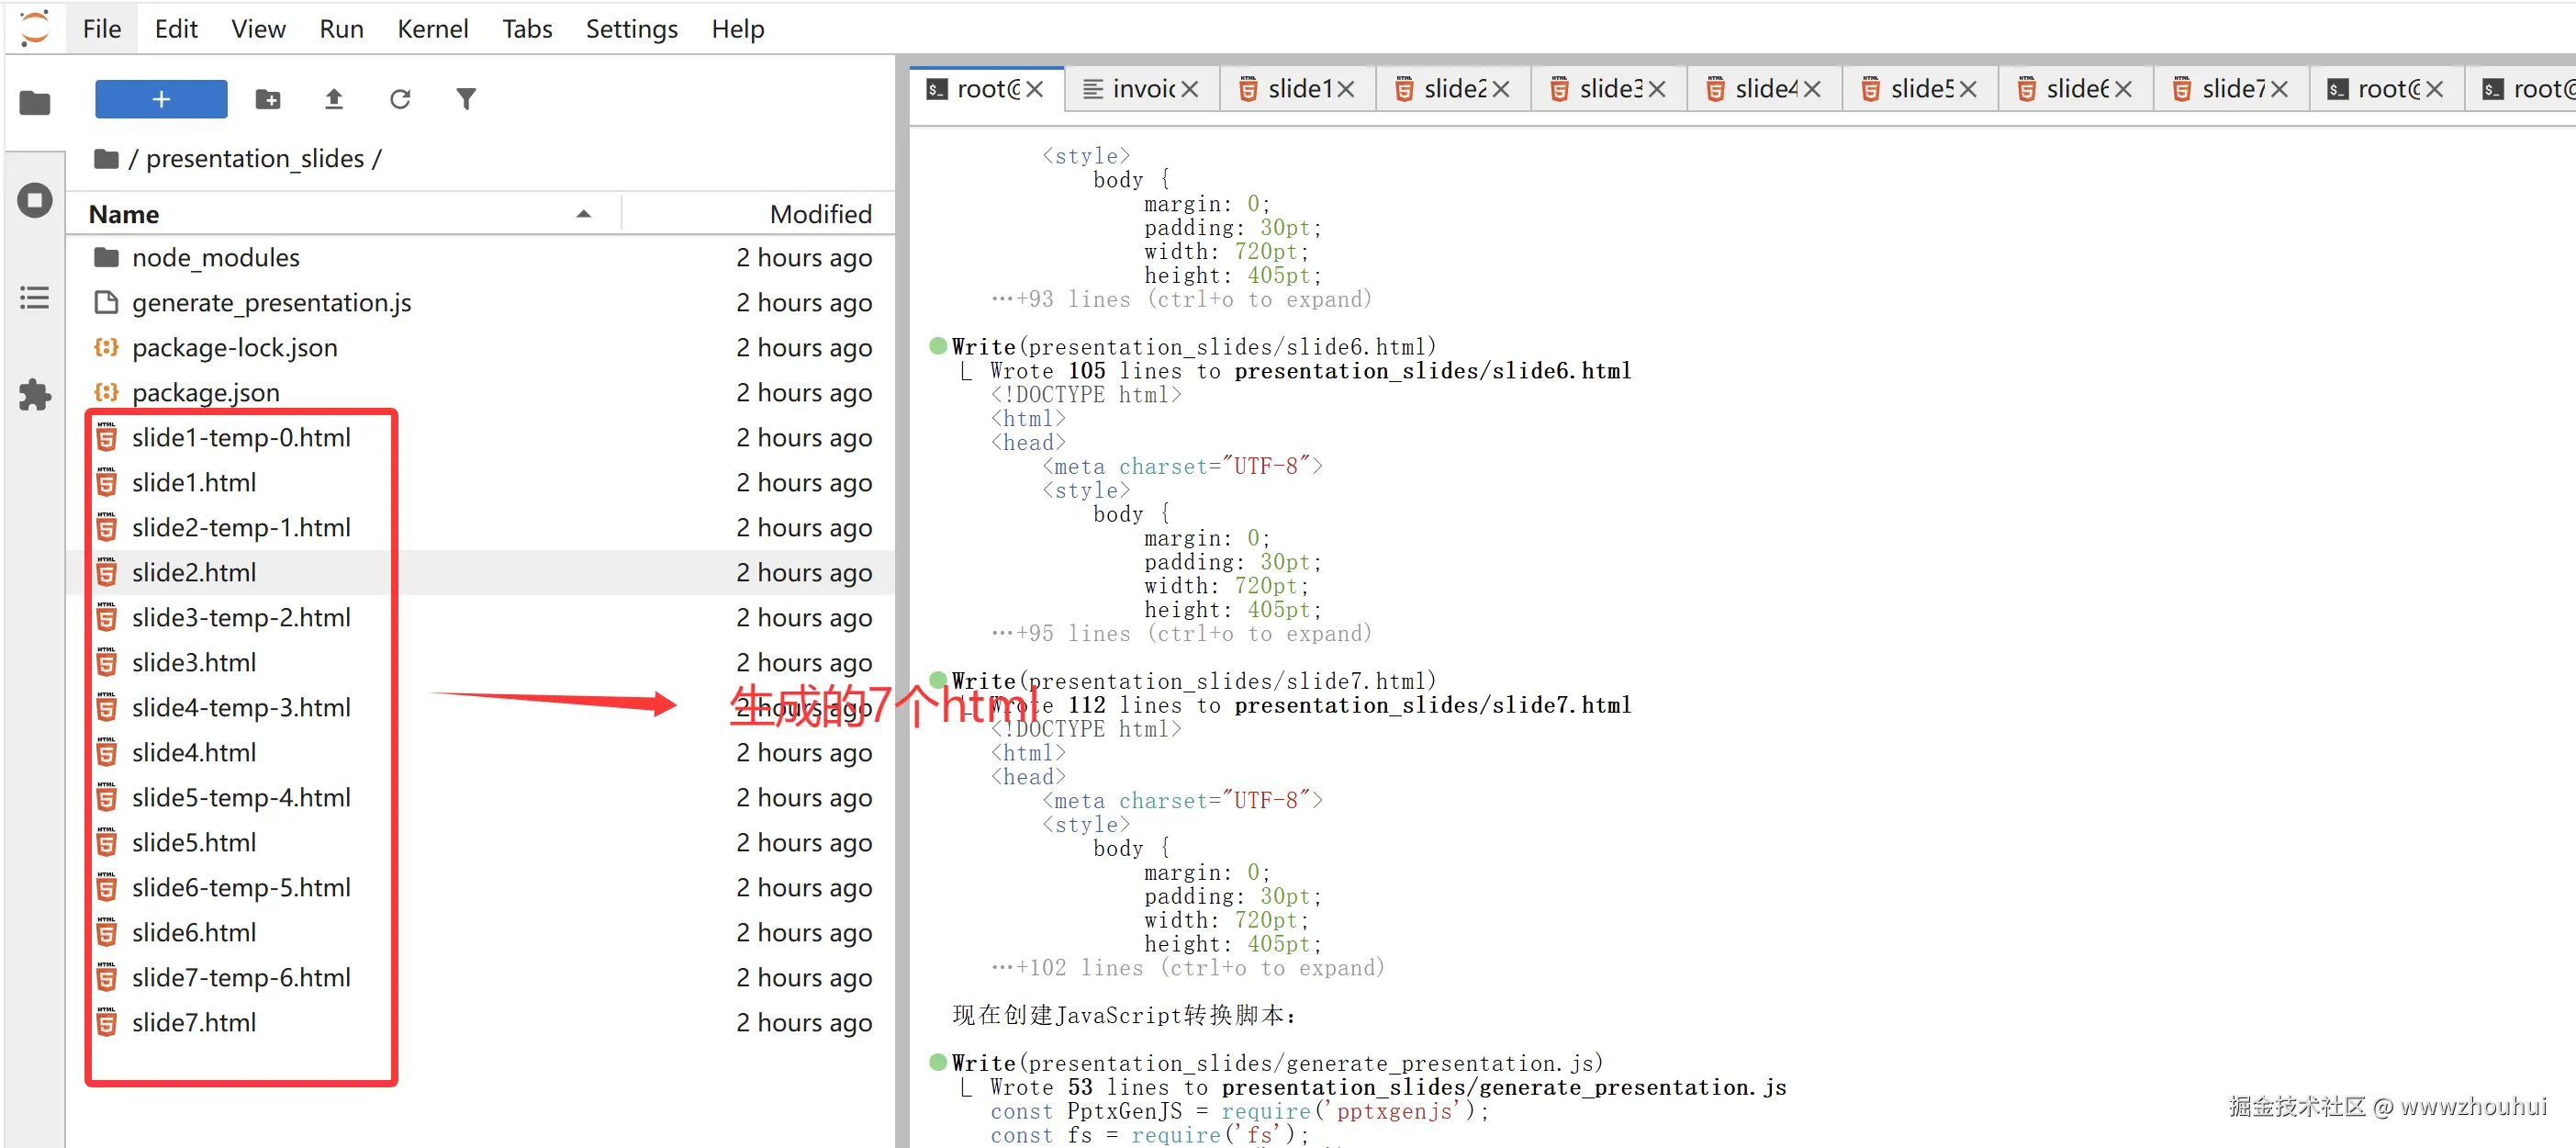Screen dimensions: 2576x1148
Task: Select generate_presentation.js file
Action: click(x=271, y=303)
